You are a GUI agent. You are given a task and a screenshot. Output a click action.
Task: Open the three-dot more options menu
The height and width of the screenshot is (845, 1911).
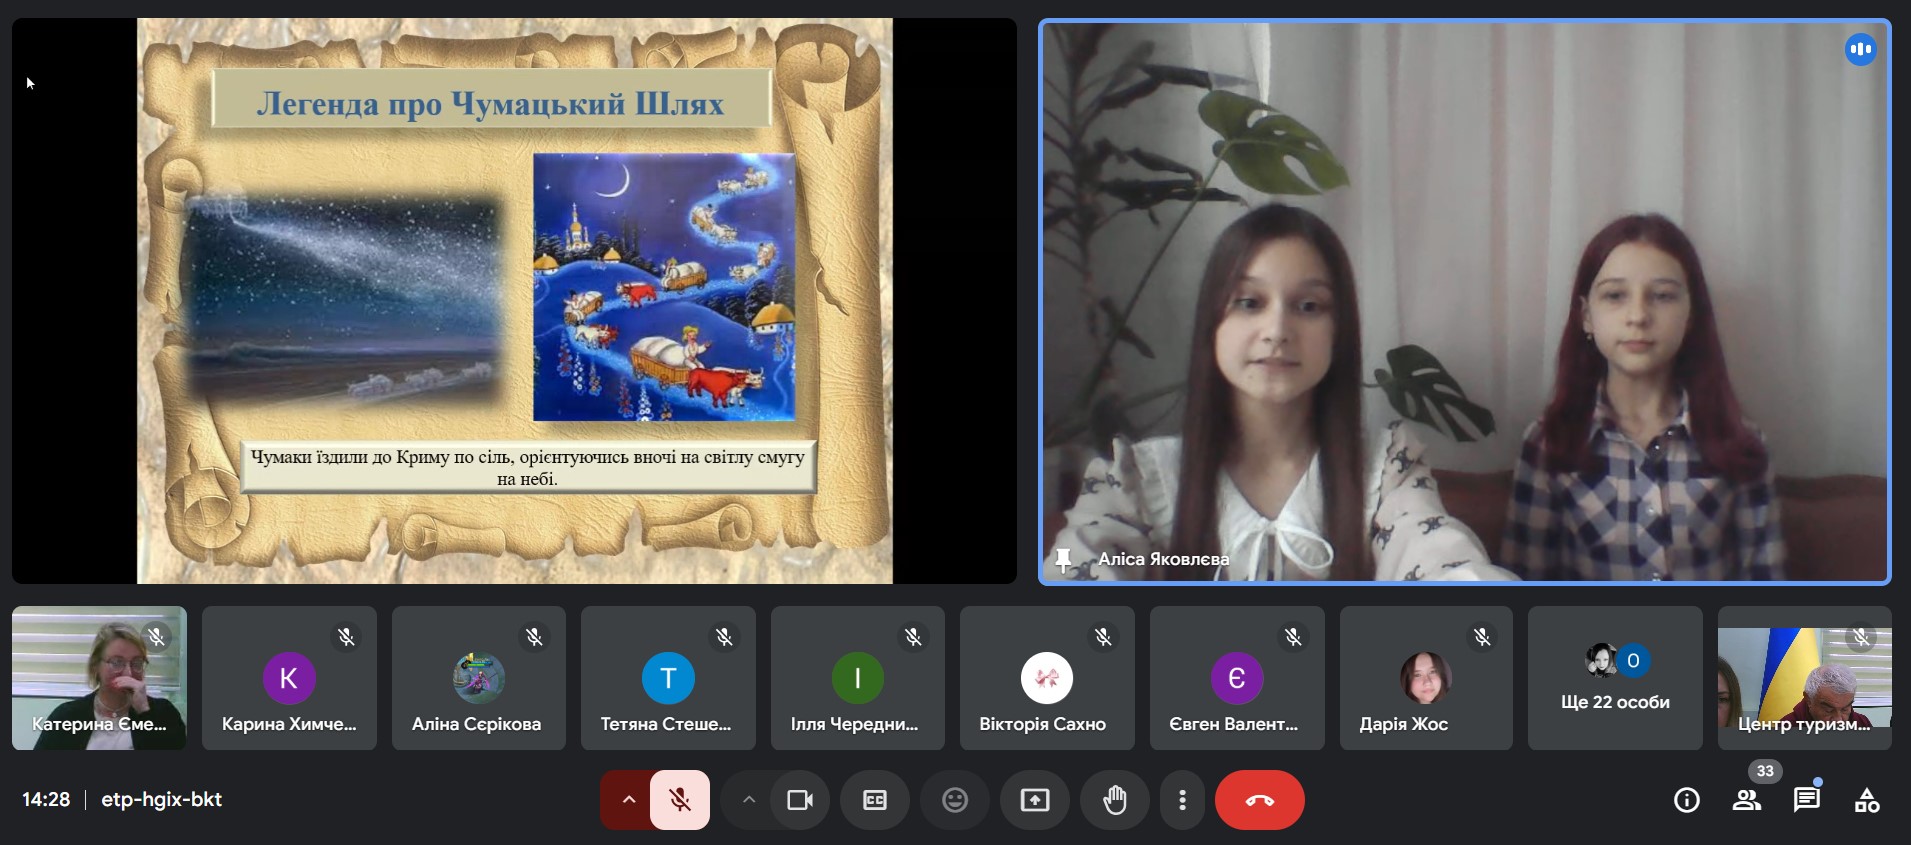coord(1182,800)
